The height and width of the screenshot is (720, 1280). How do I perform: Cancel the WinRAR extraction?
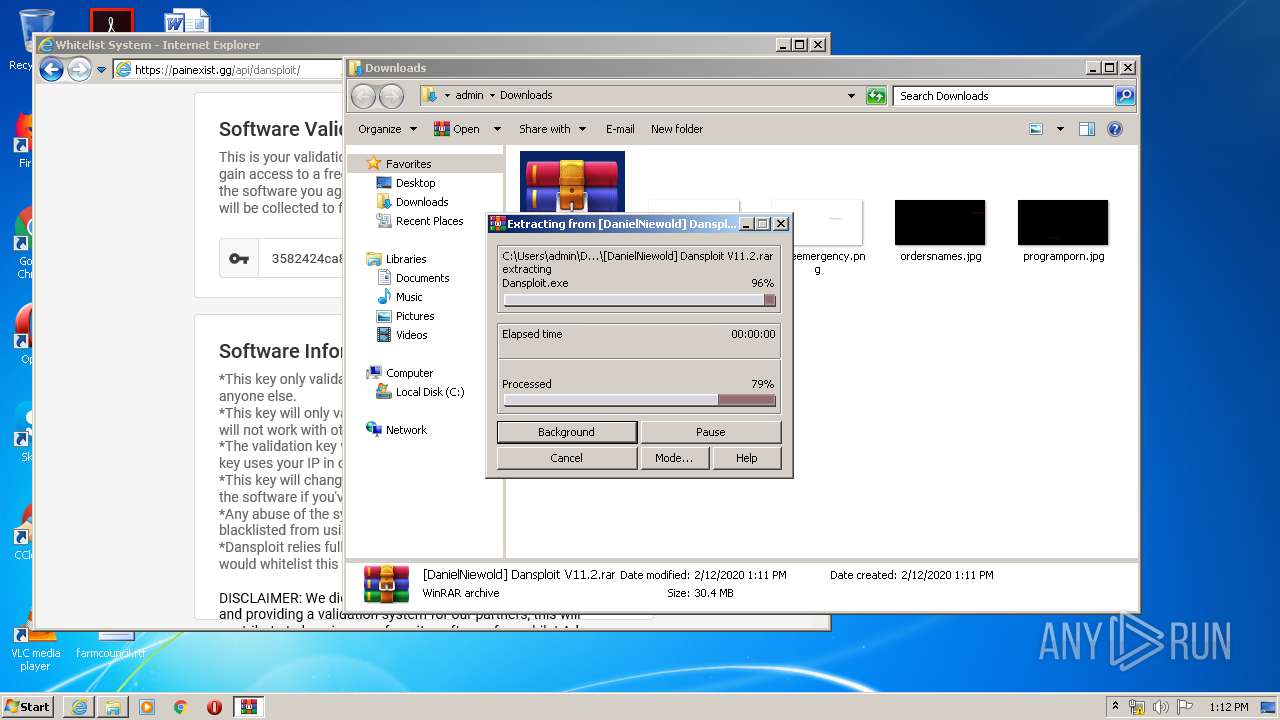(567, 458)
